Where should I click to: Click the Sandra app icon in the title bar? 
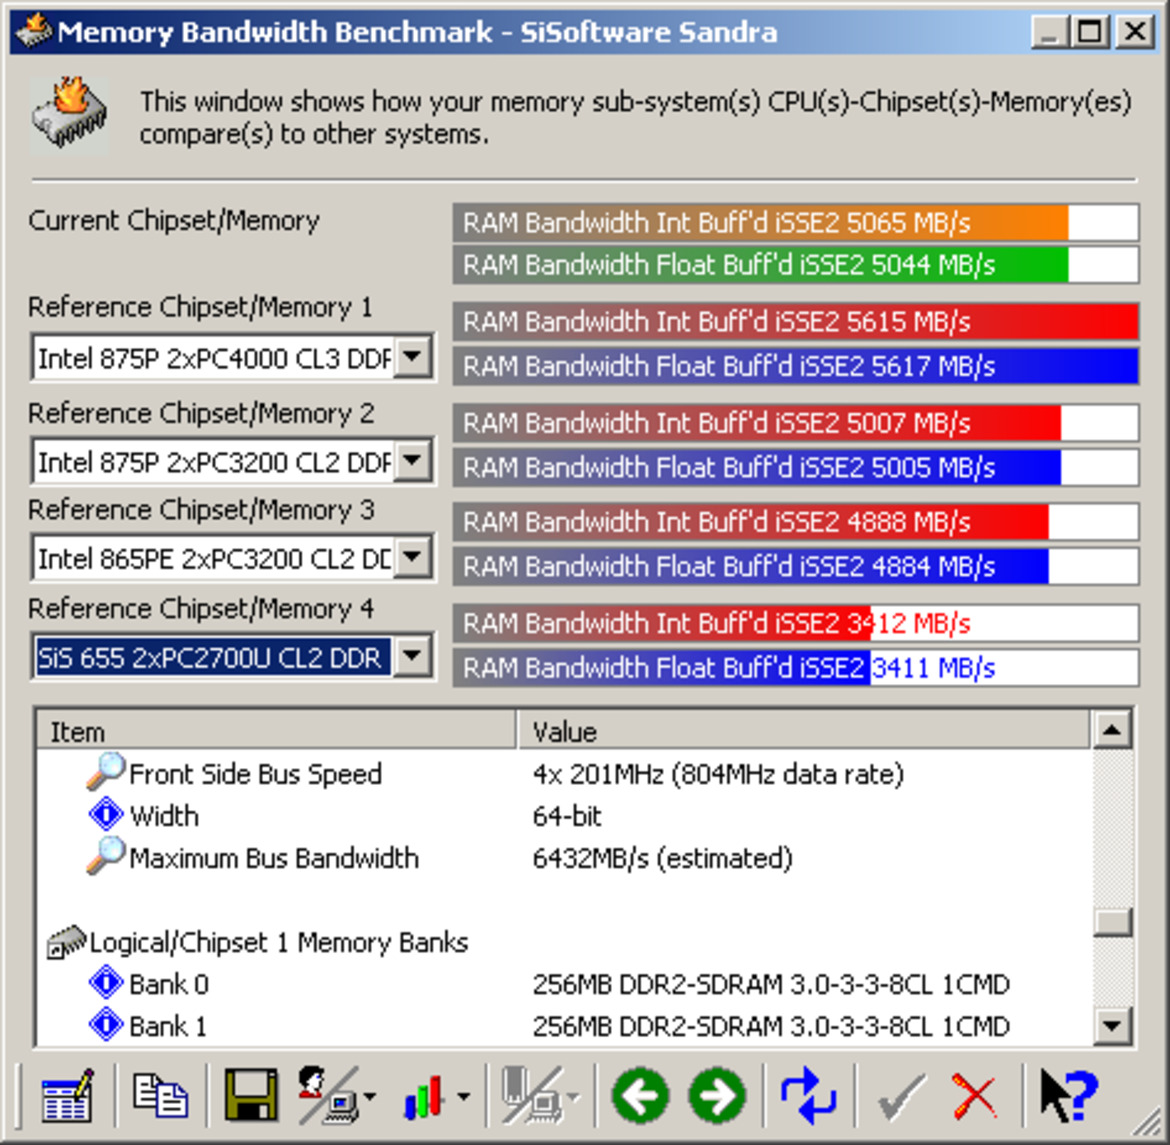click(x=33, y=31)
